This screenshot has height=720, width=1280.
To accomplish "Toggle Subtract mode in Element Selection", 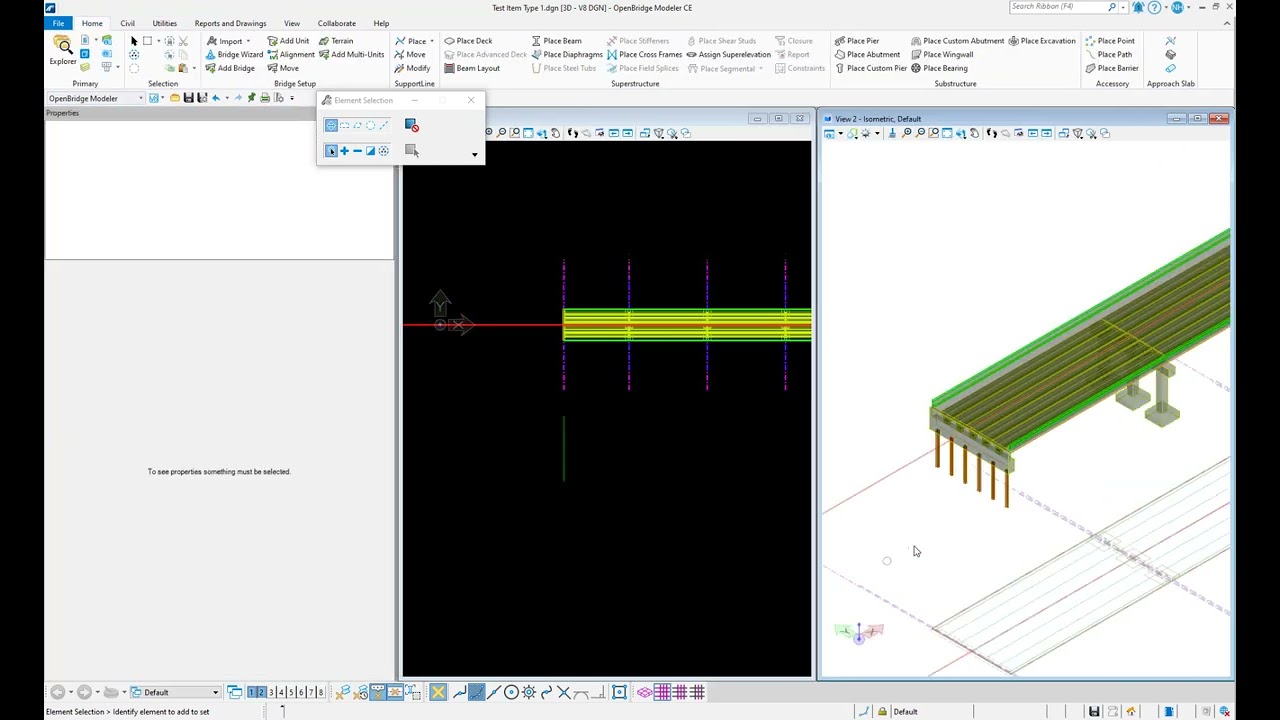I will (x=357, y=151).
